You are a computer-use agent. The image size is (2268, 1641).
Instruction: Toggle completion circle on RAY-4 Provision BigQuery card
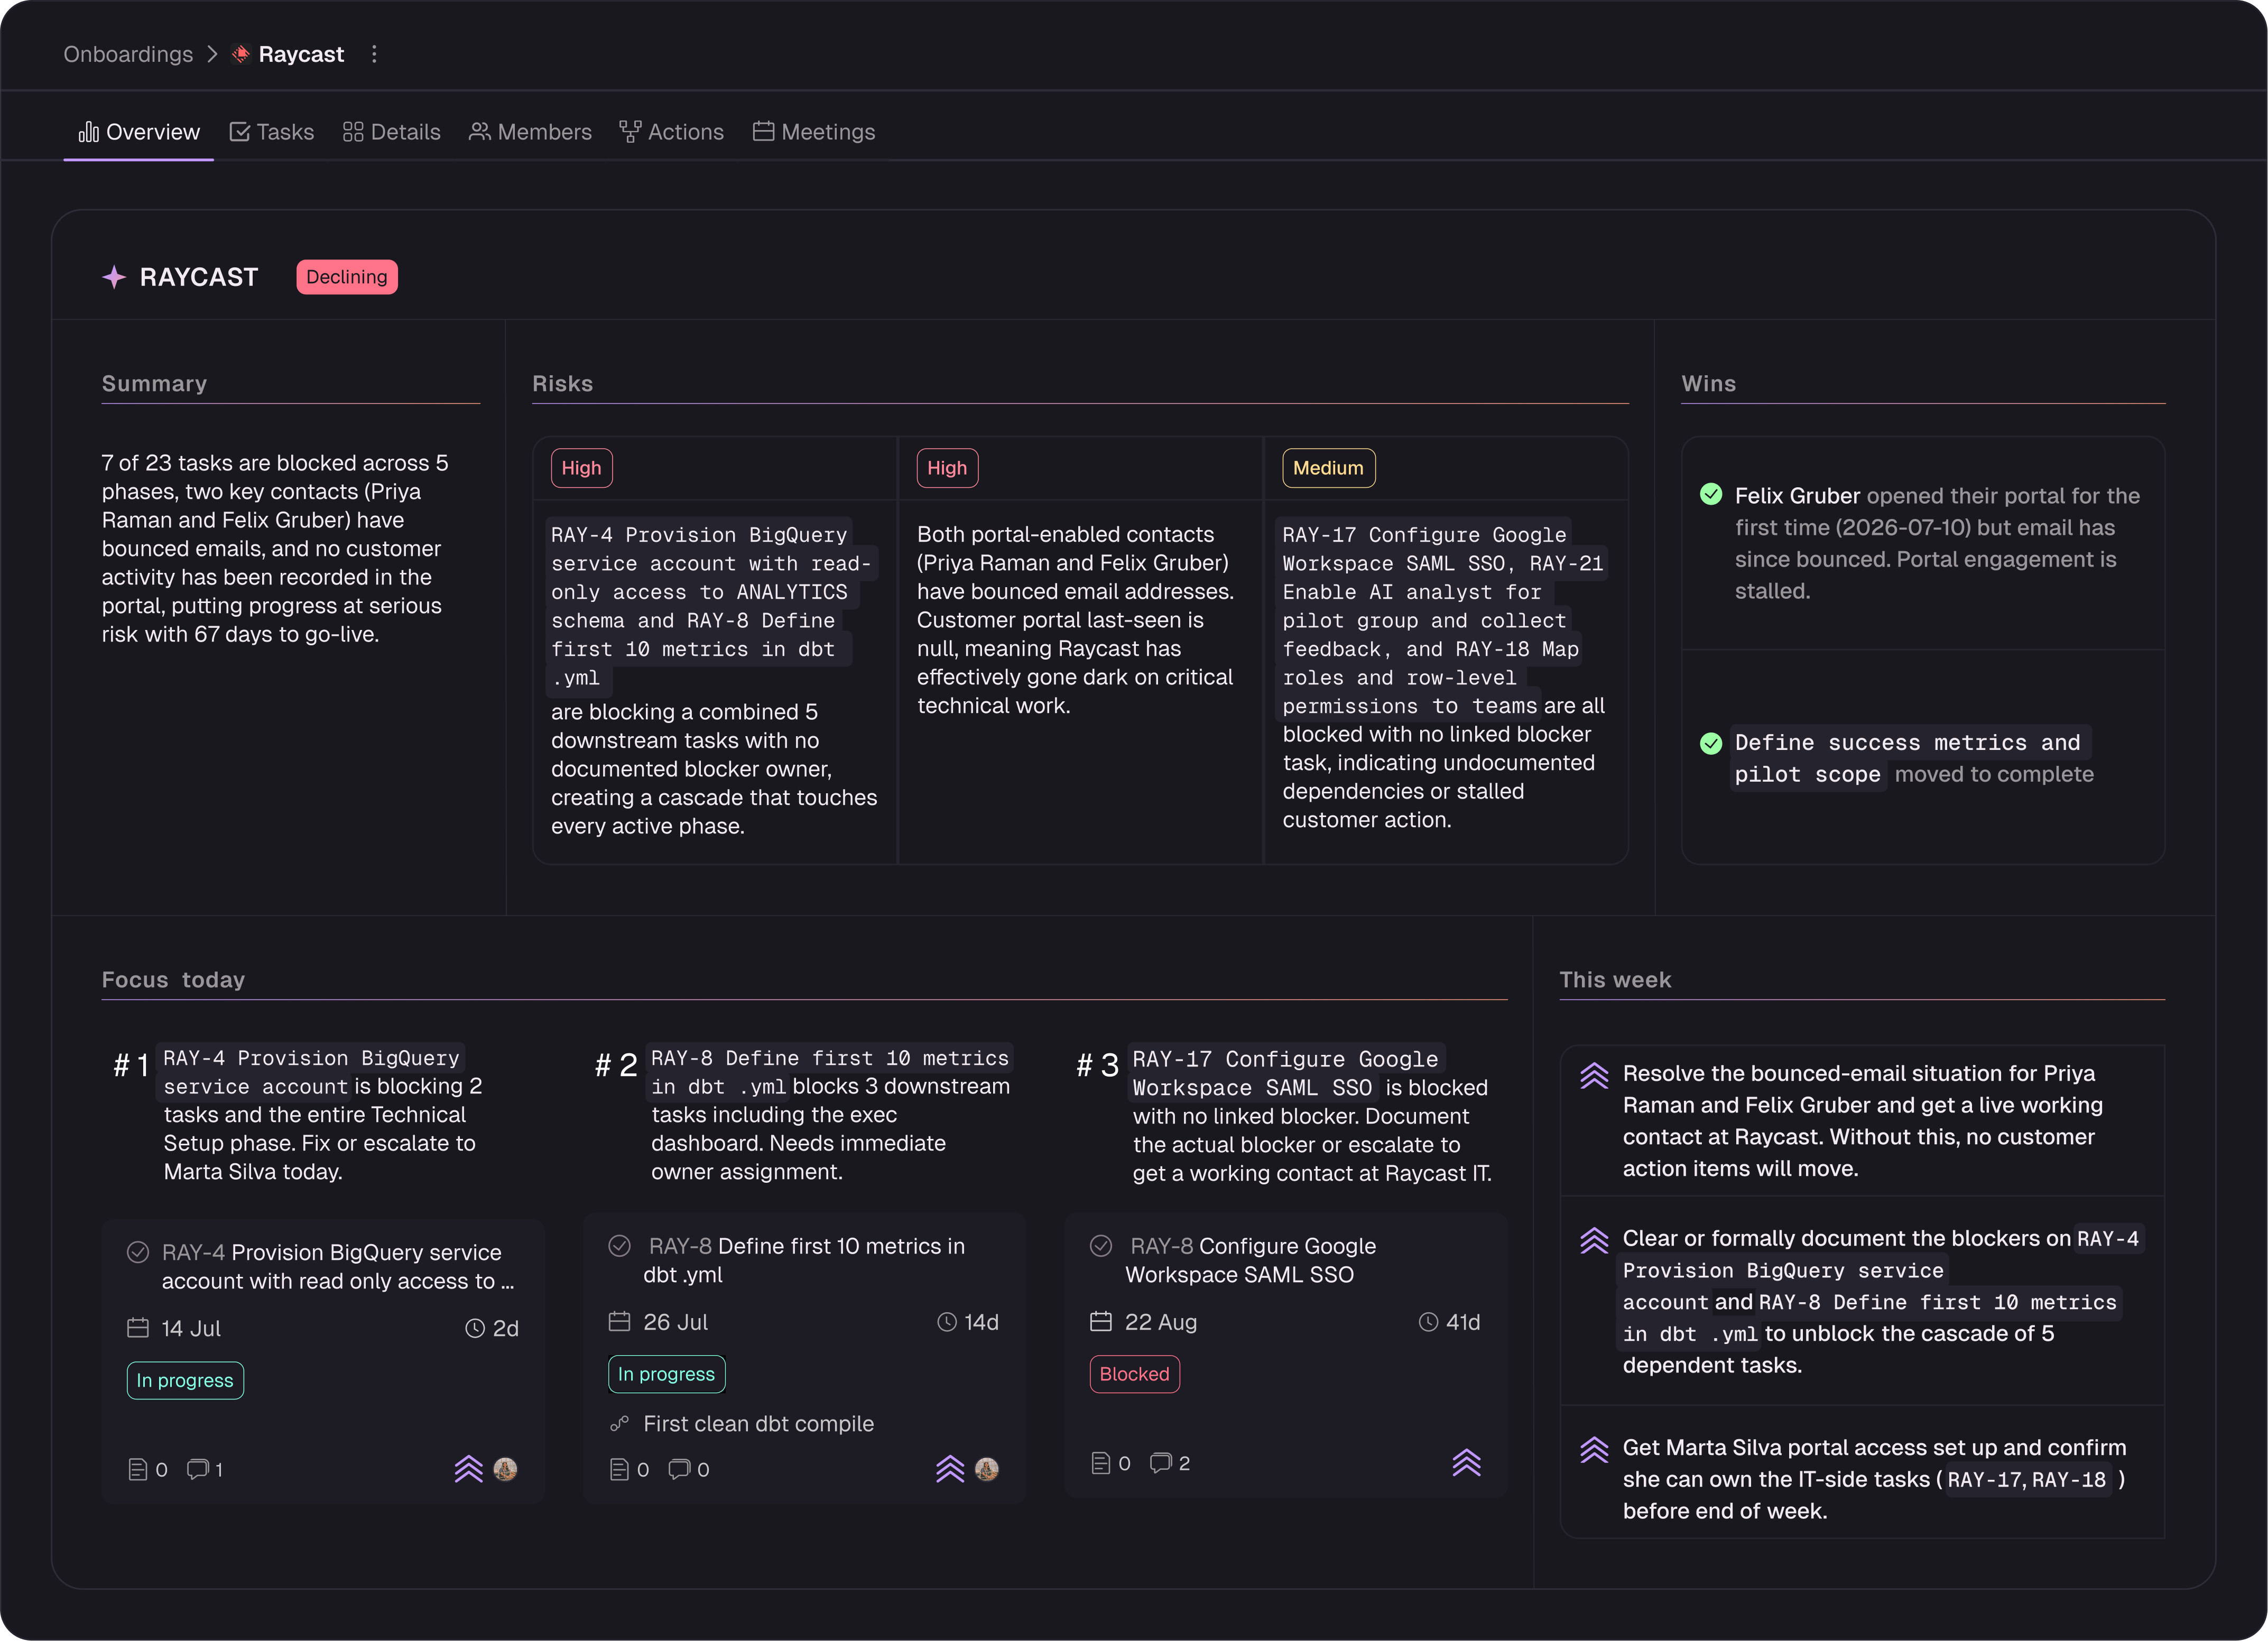[138, 1252]
